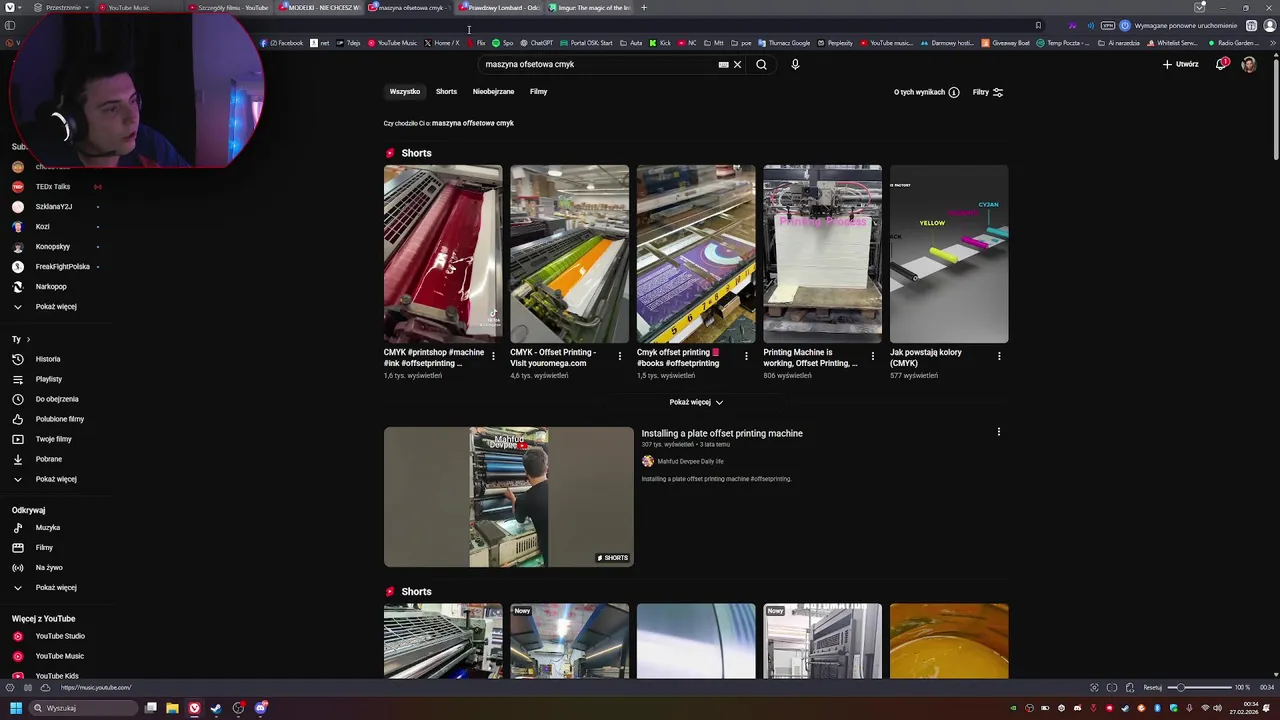The width and height of the screenshot is (1280, 720).
Task: Click Installing a plate offset printing machine title
Action: click(722, 433)
